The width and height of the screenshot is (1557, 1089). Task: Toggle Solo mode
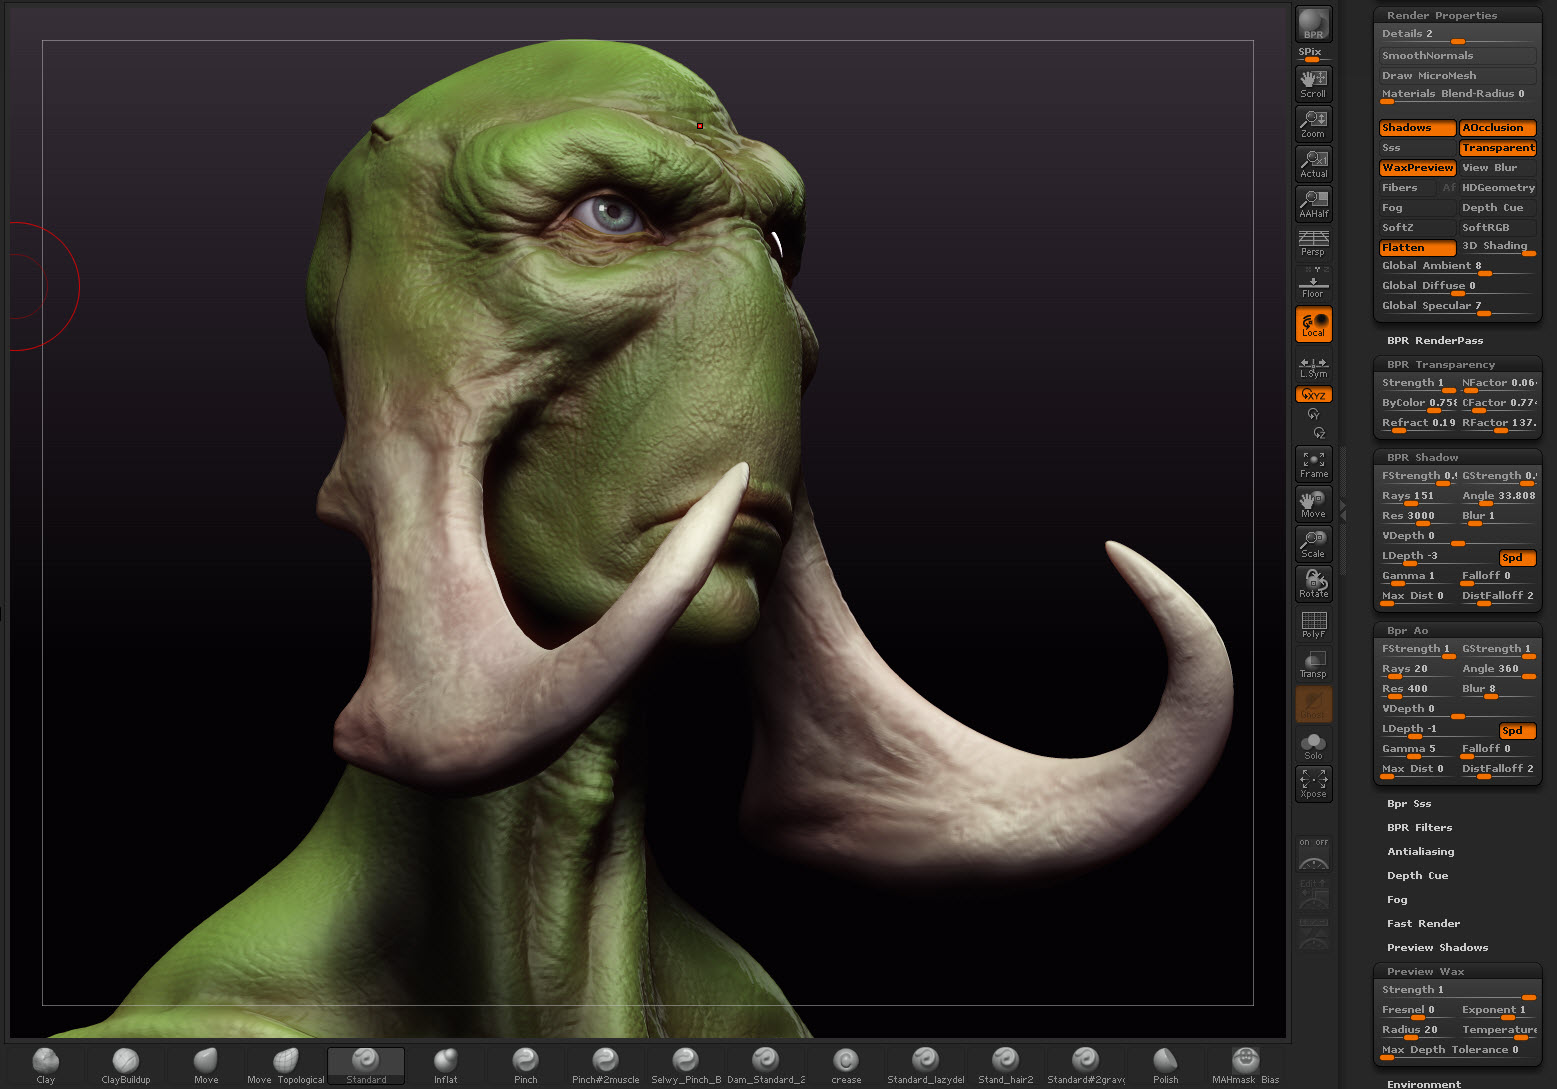coord(1313,746)
